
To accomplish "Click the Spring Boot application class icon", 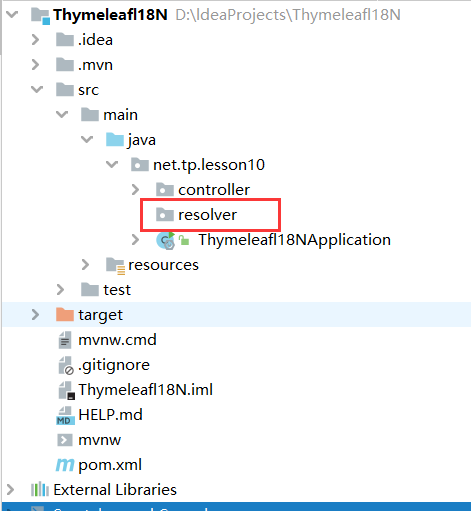I will point(166,240).
